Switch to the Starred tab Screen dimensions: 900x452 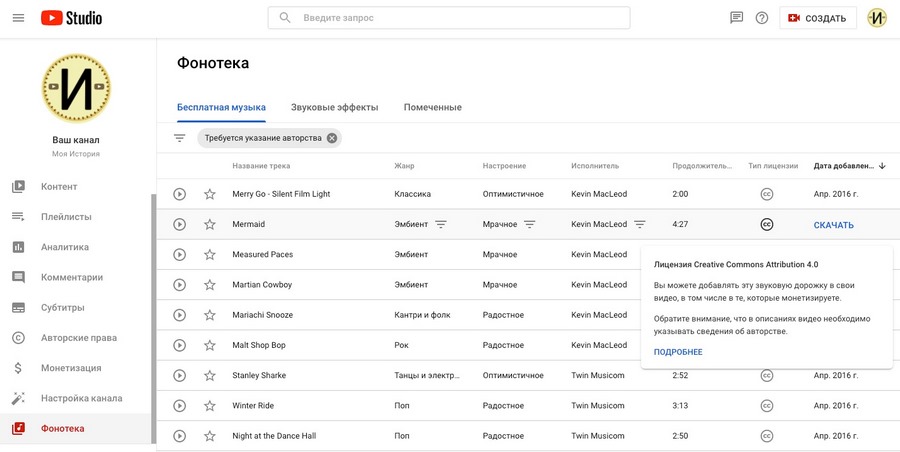pyautogui.click(x=432, y=107)
